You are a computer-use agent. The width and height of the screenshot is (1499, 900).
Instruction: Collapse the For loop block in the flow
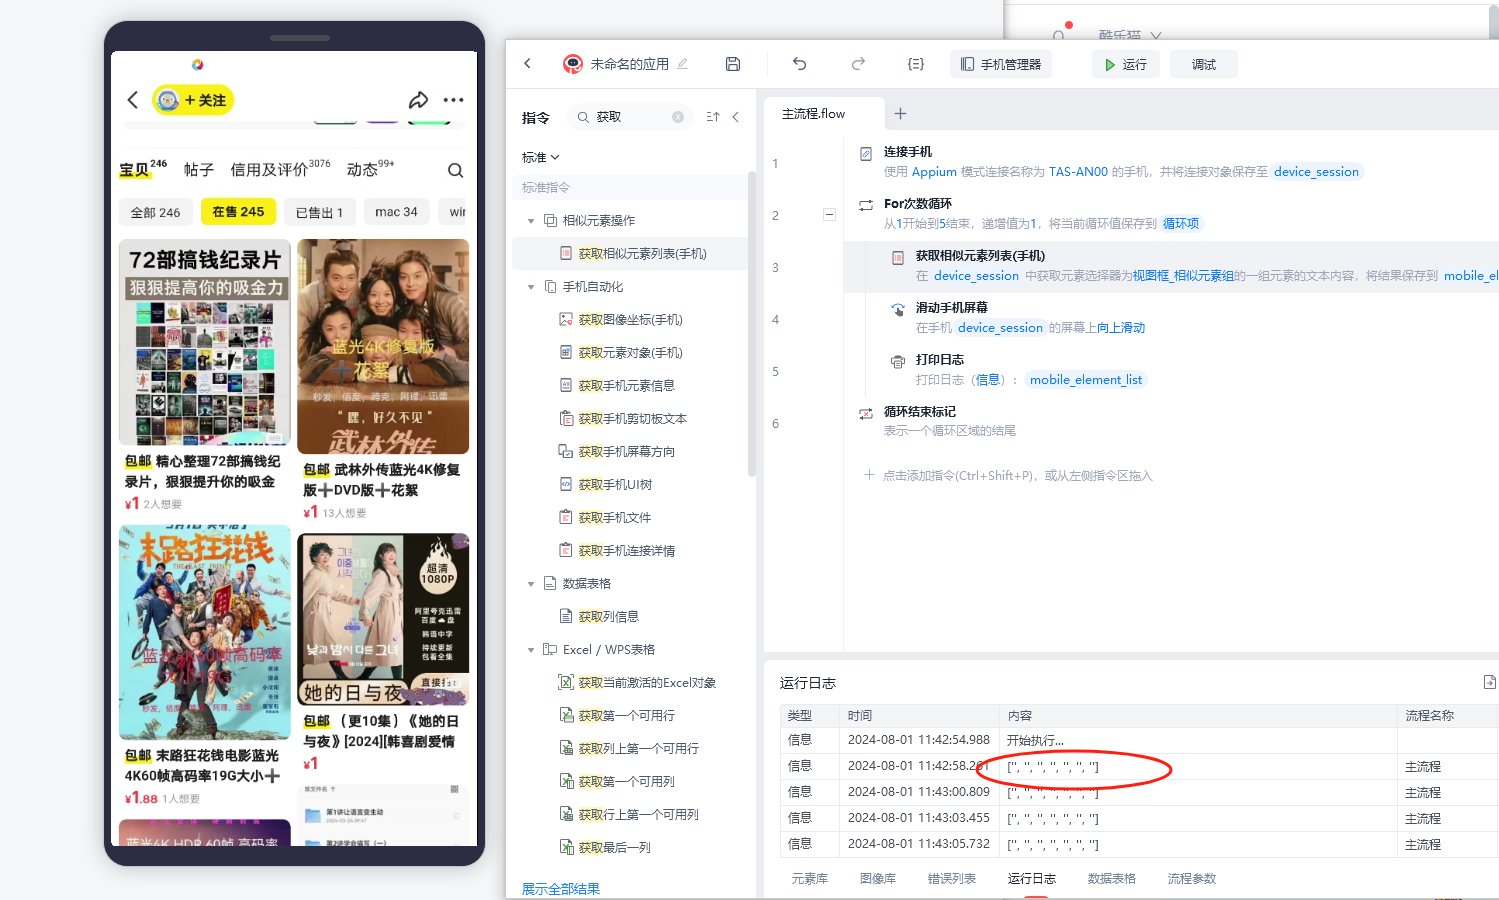point(829,214)
